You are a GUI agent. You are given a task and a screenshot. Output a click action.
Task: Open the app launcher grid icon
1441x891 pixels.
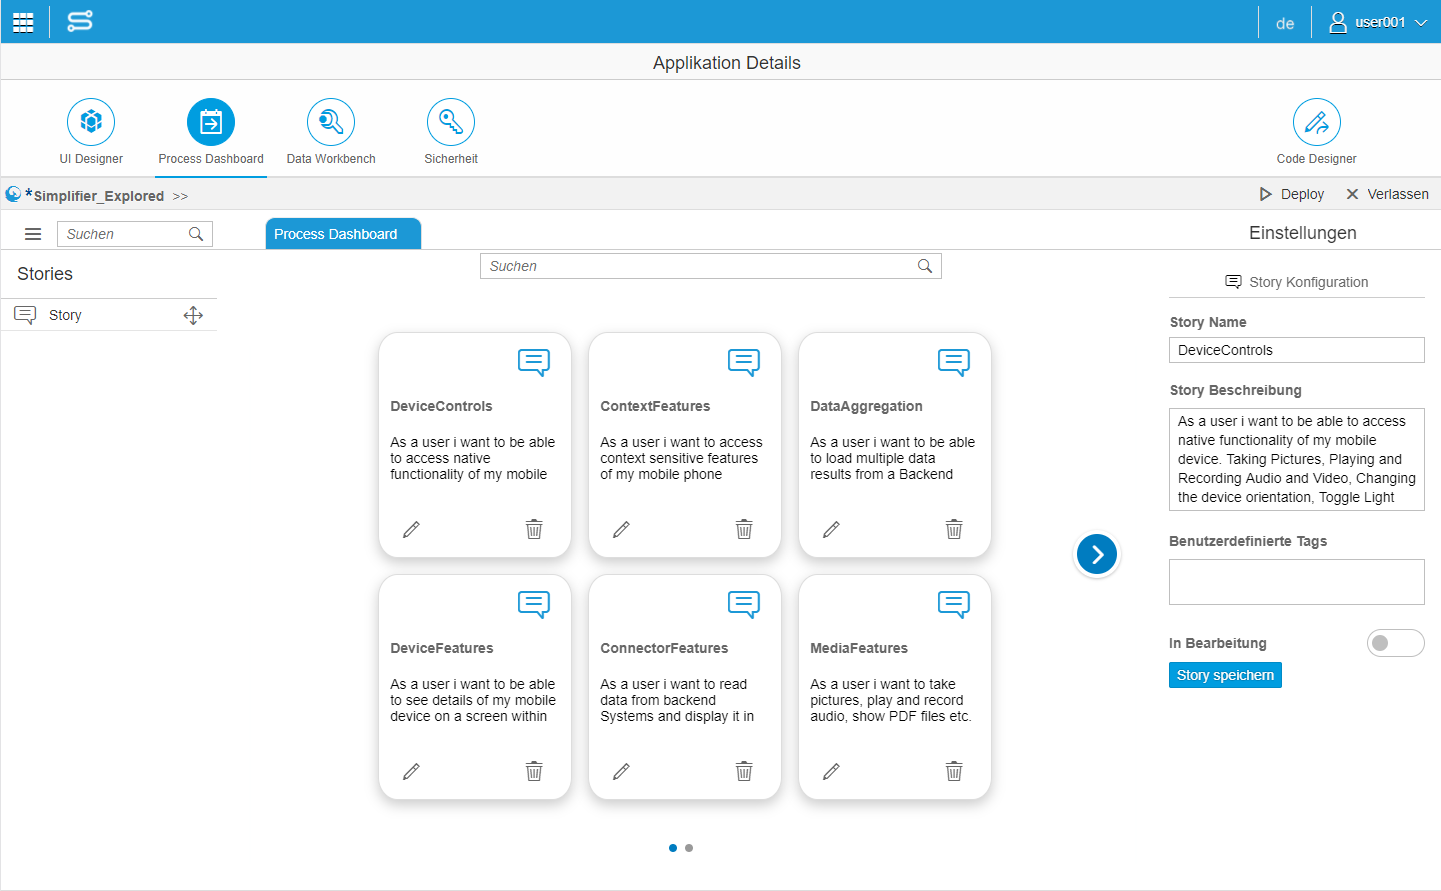tap(23, 22)
